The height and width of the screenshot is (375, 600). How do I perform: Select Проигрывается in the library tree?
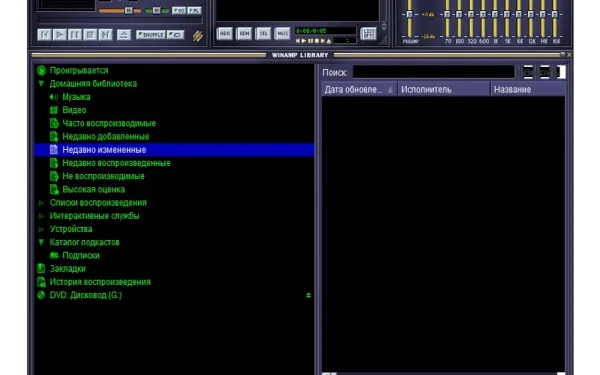click(x=79, y=70)
